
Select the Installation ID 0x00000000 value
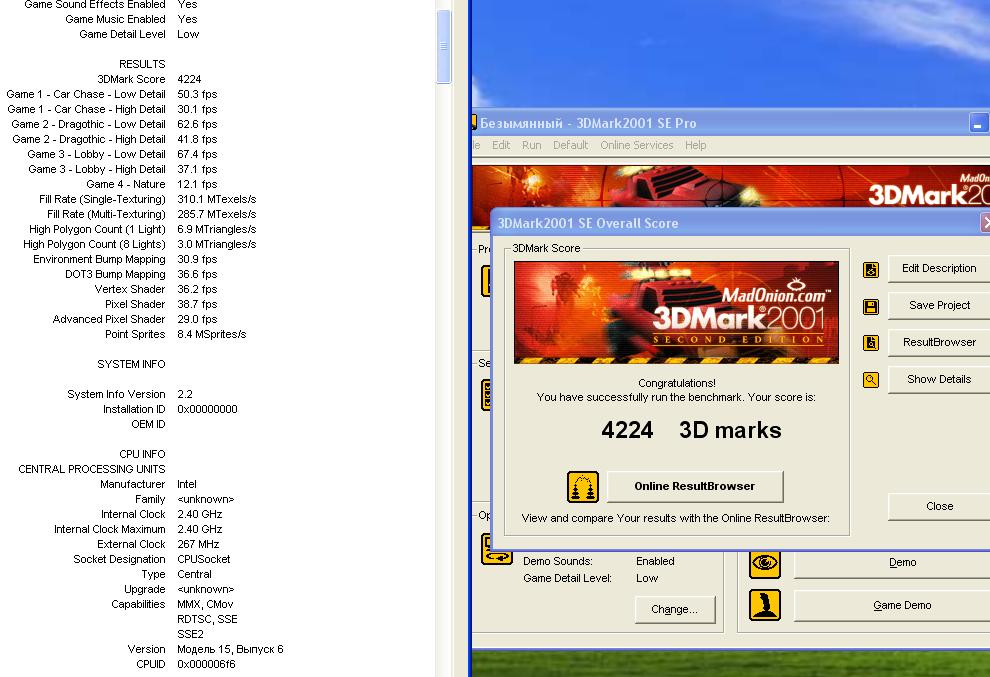207,409
